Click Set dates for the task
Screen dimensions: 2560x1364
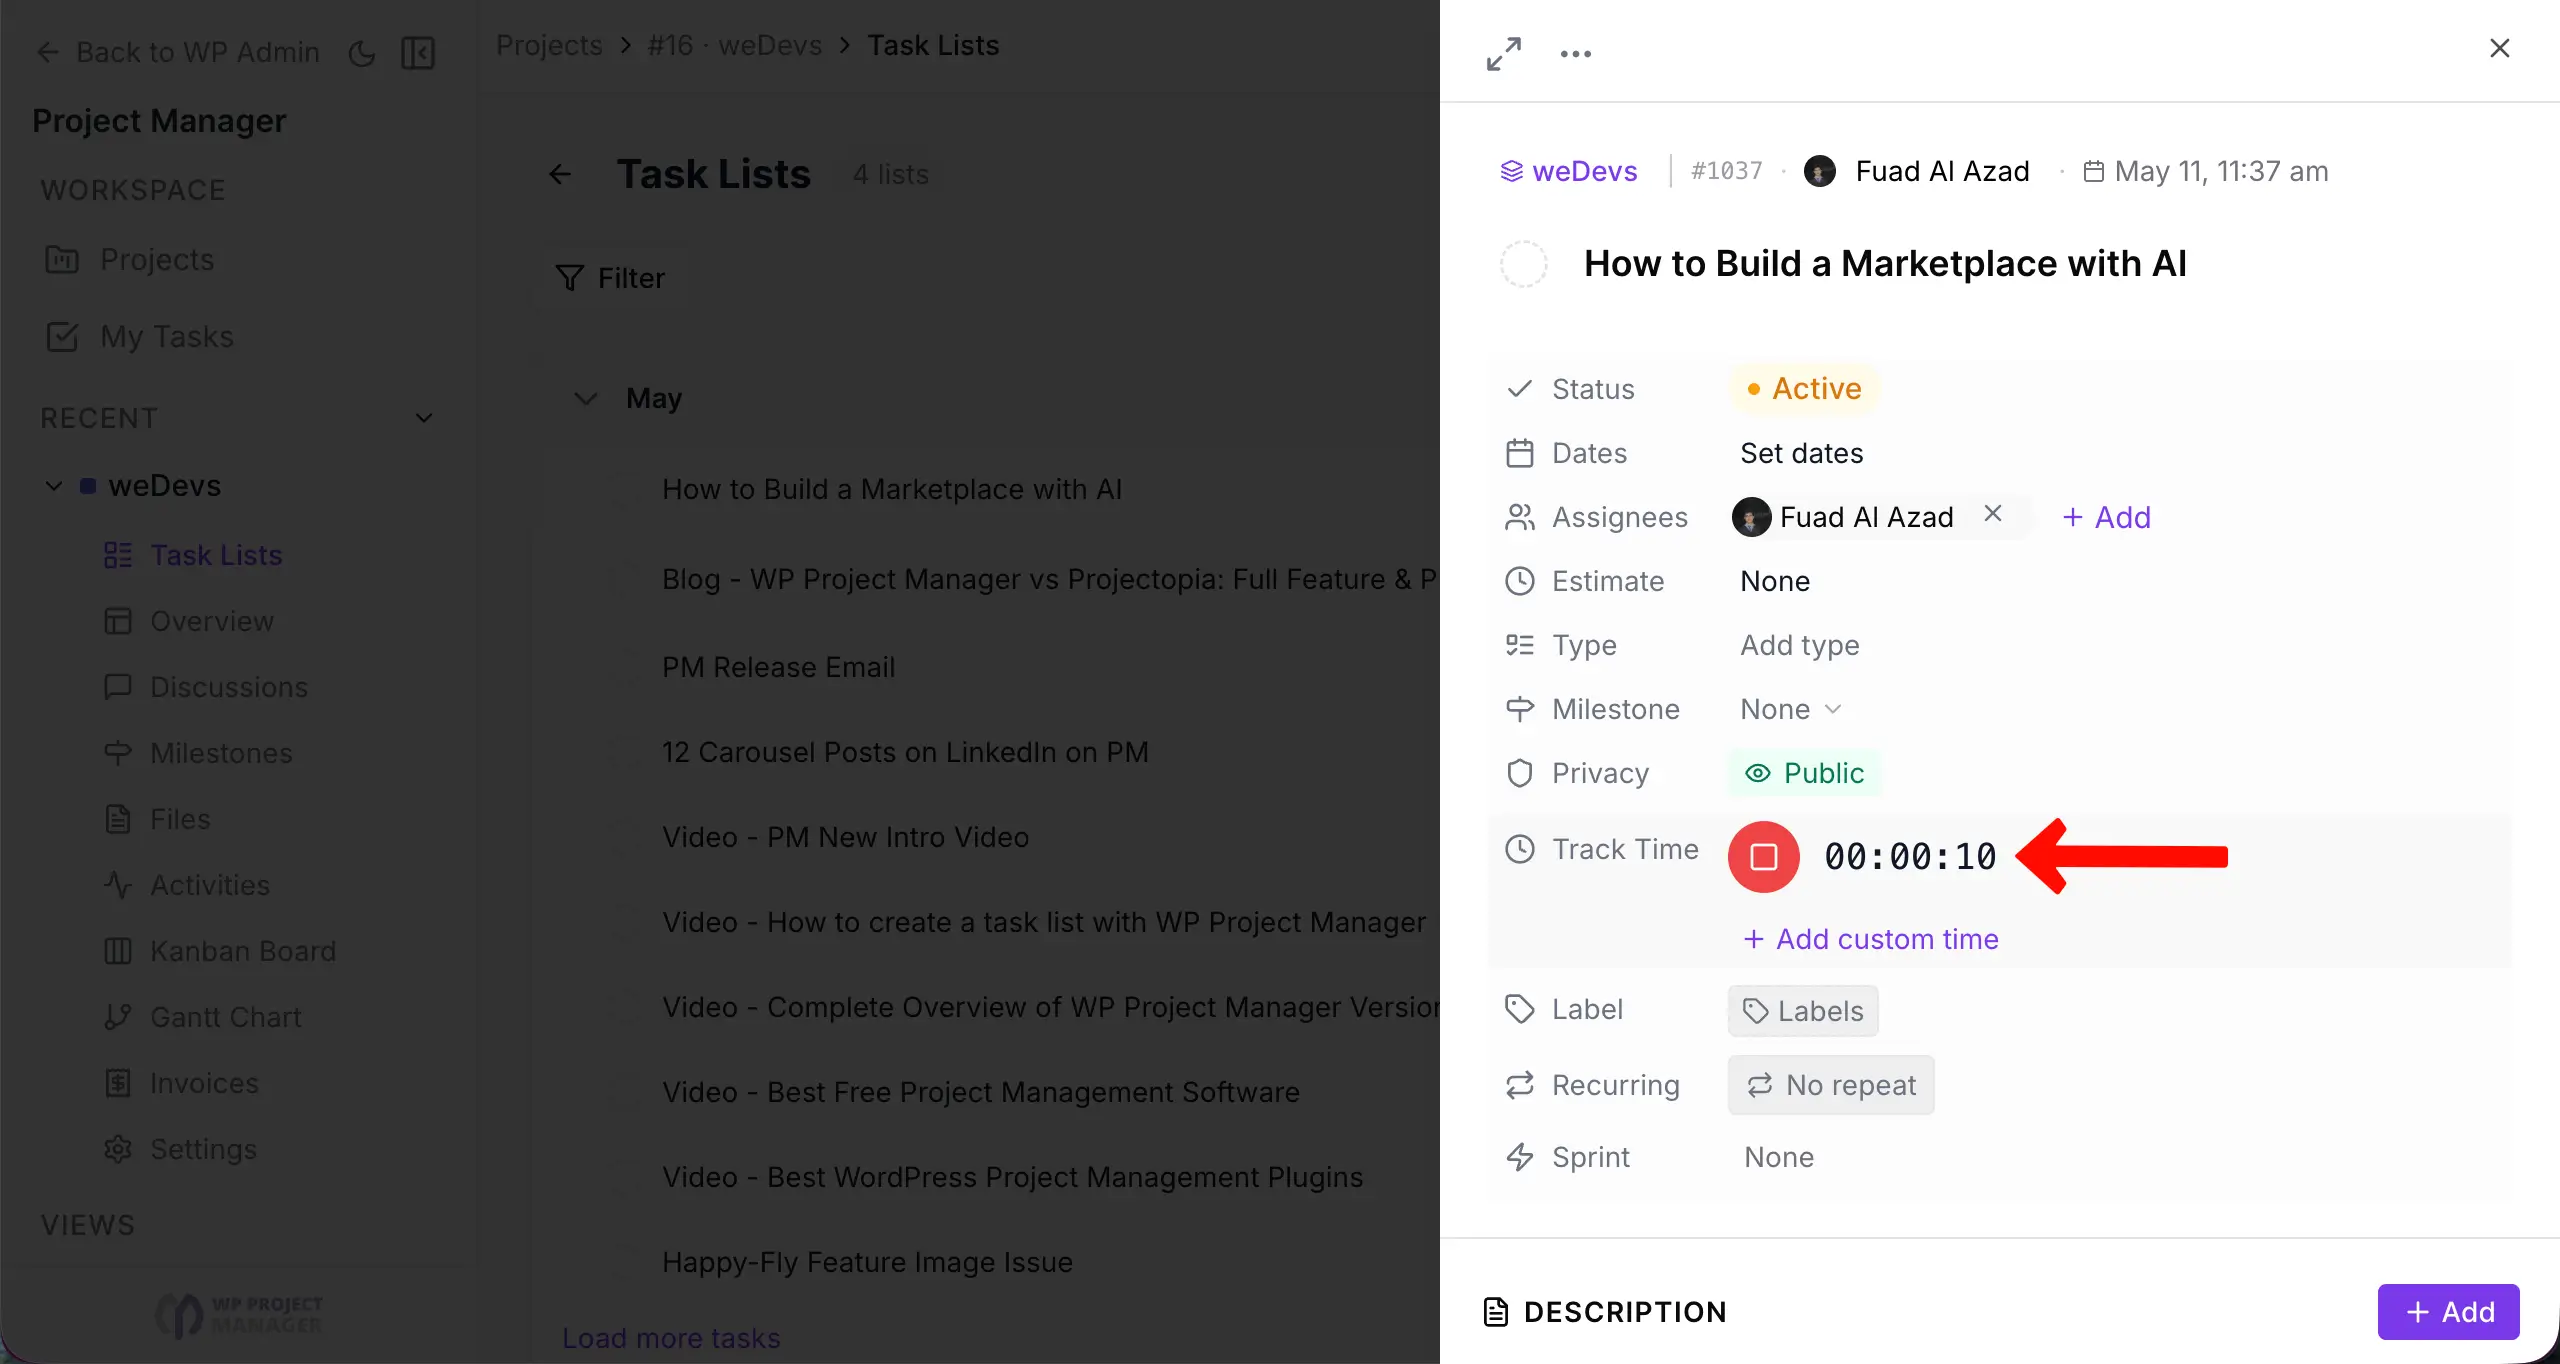click(x=1801, y=453)
